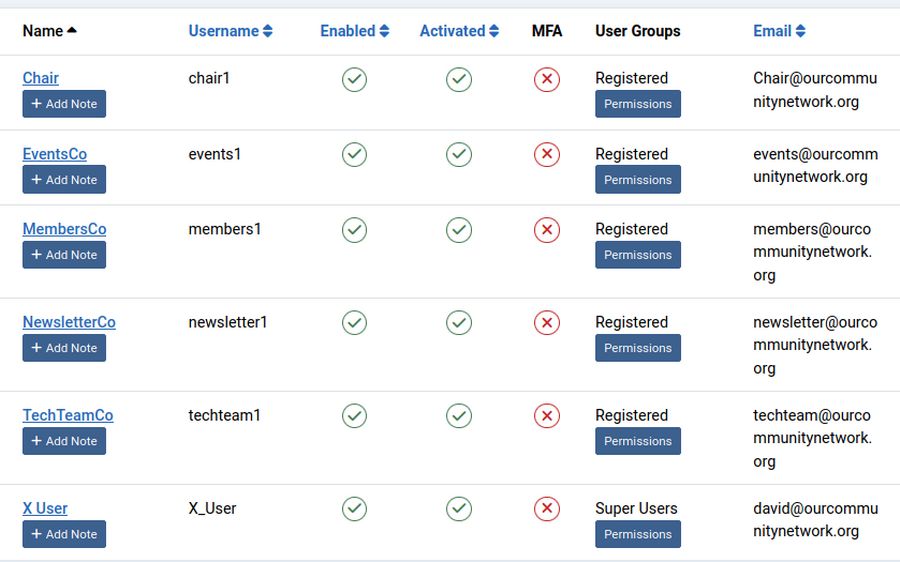Click the MFA red cross icon for MembersCo
This screenshot has width=900, height=562.
[547, 230]
